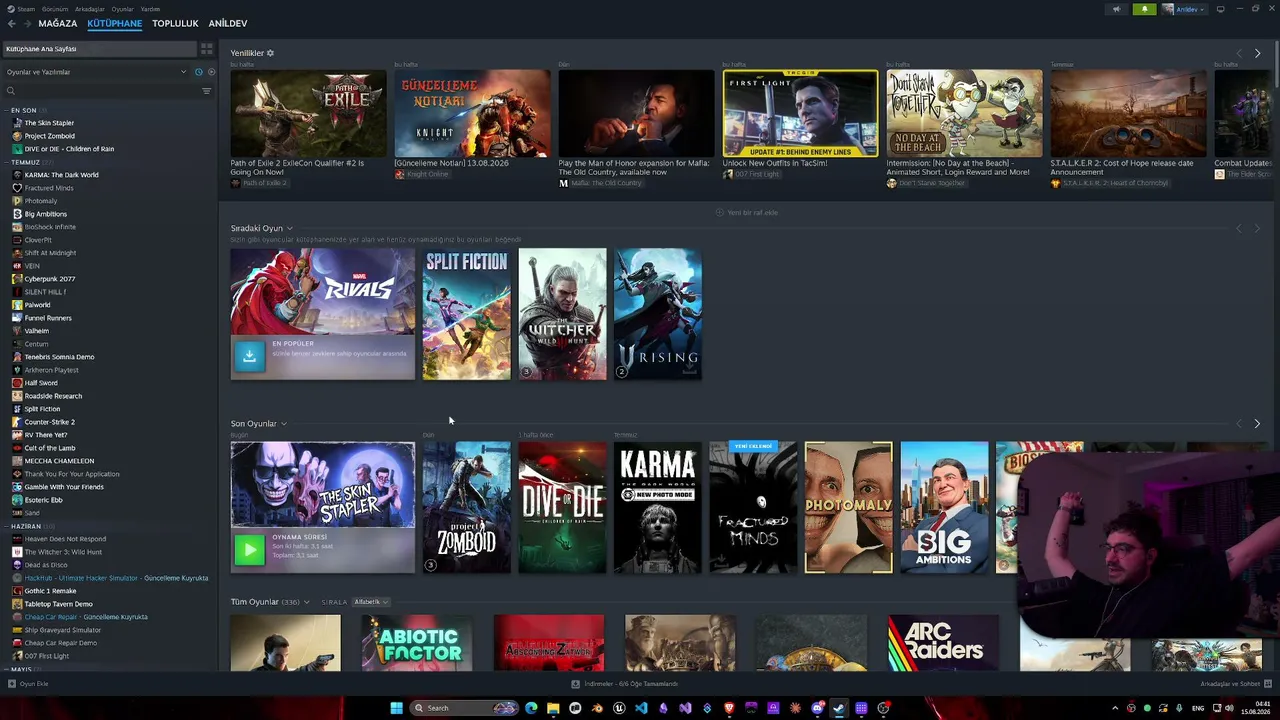Screen dimensions: 1280x720
Task: Open the Windows Start menu
Action: tap(396, 708)
